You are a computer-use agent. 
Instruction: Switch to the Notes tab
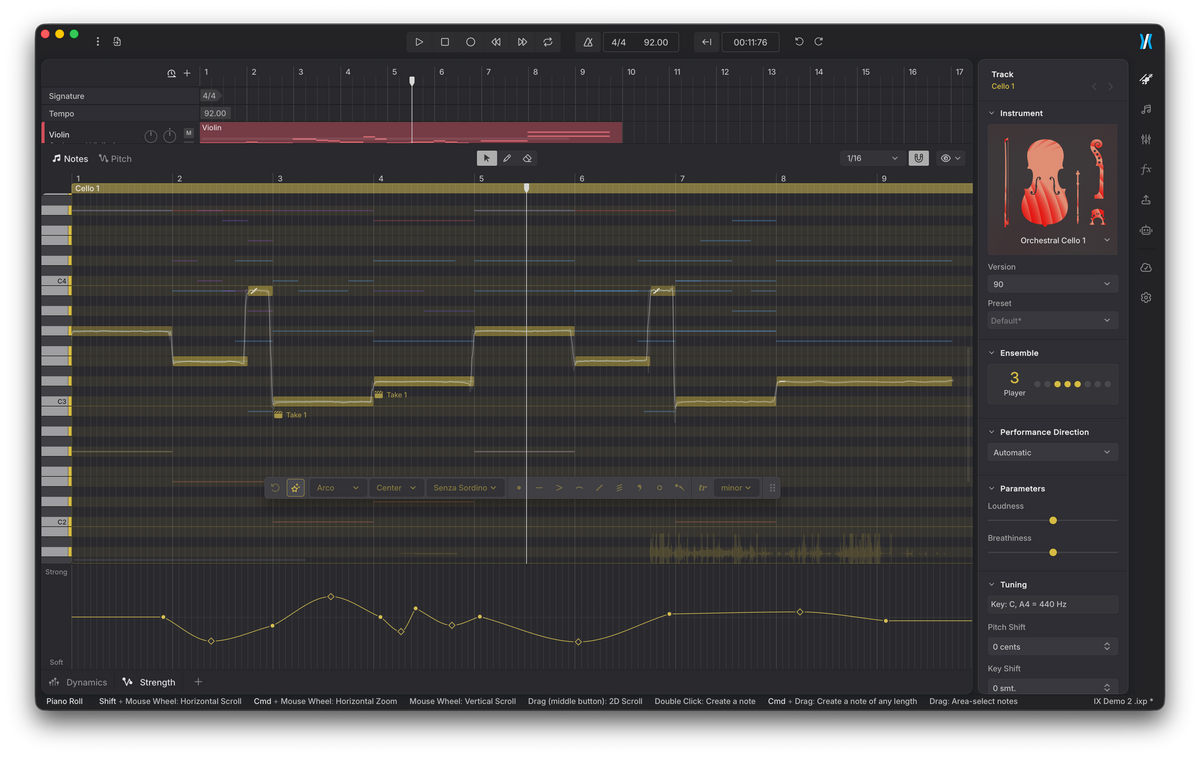[70, 159]
